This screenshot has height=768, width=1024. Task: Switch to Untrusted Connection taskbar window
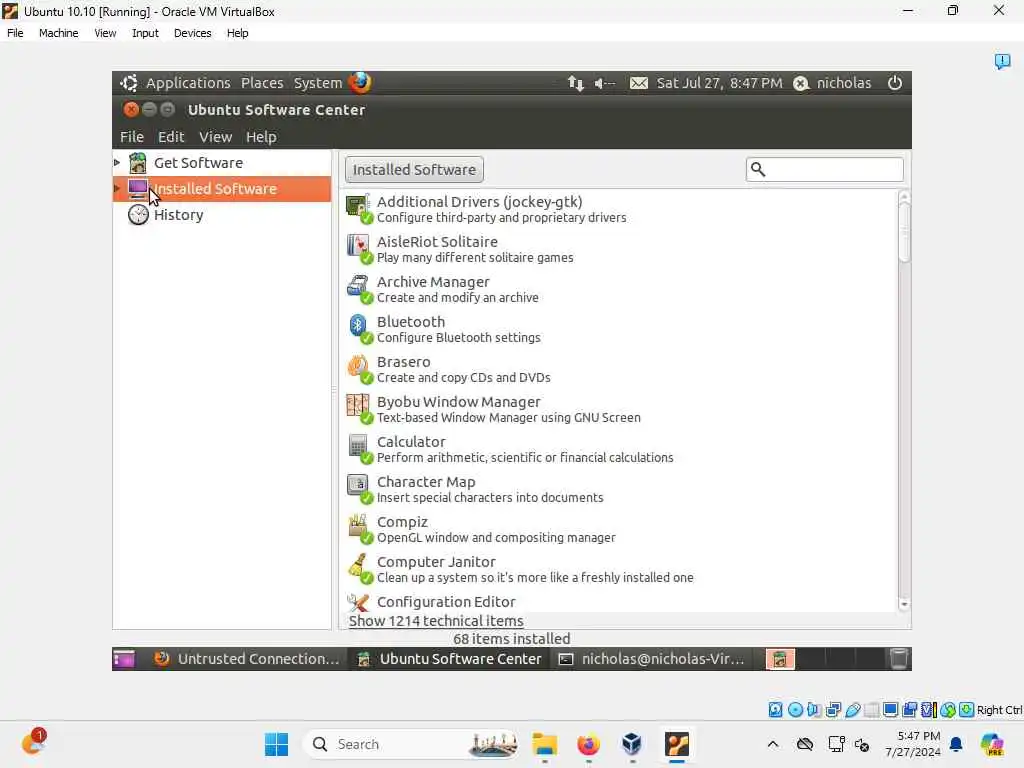click(246, 659)
